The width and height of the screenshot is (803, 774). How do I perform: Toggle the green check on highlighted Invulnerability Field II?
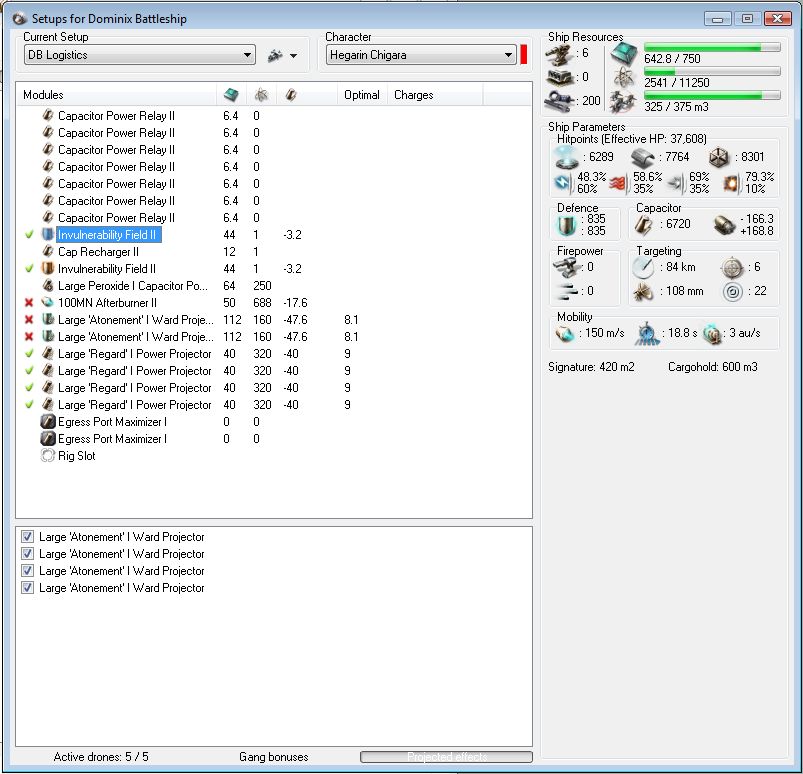pyautogui.click(x=29, y=235)
